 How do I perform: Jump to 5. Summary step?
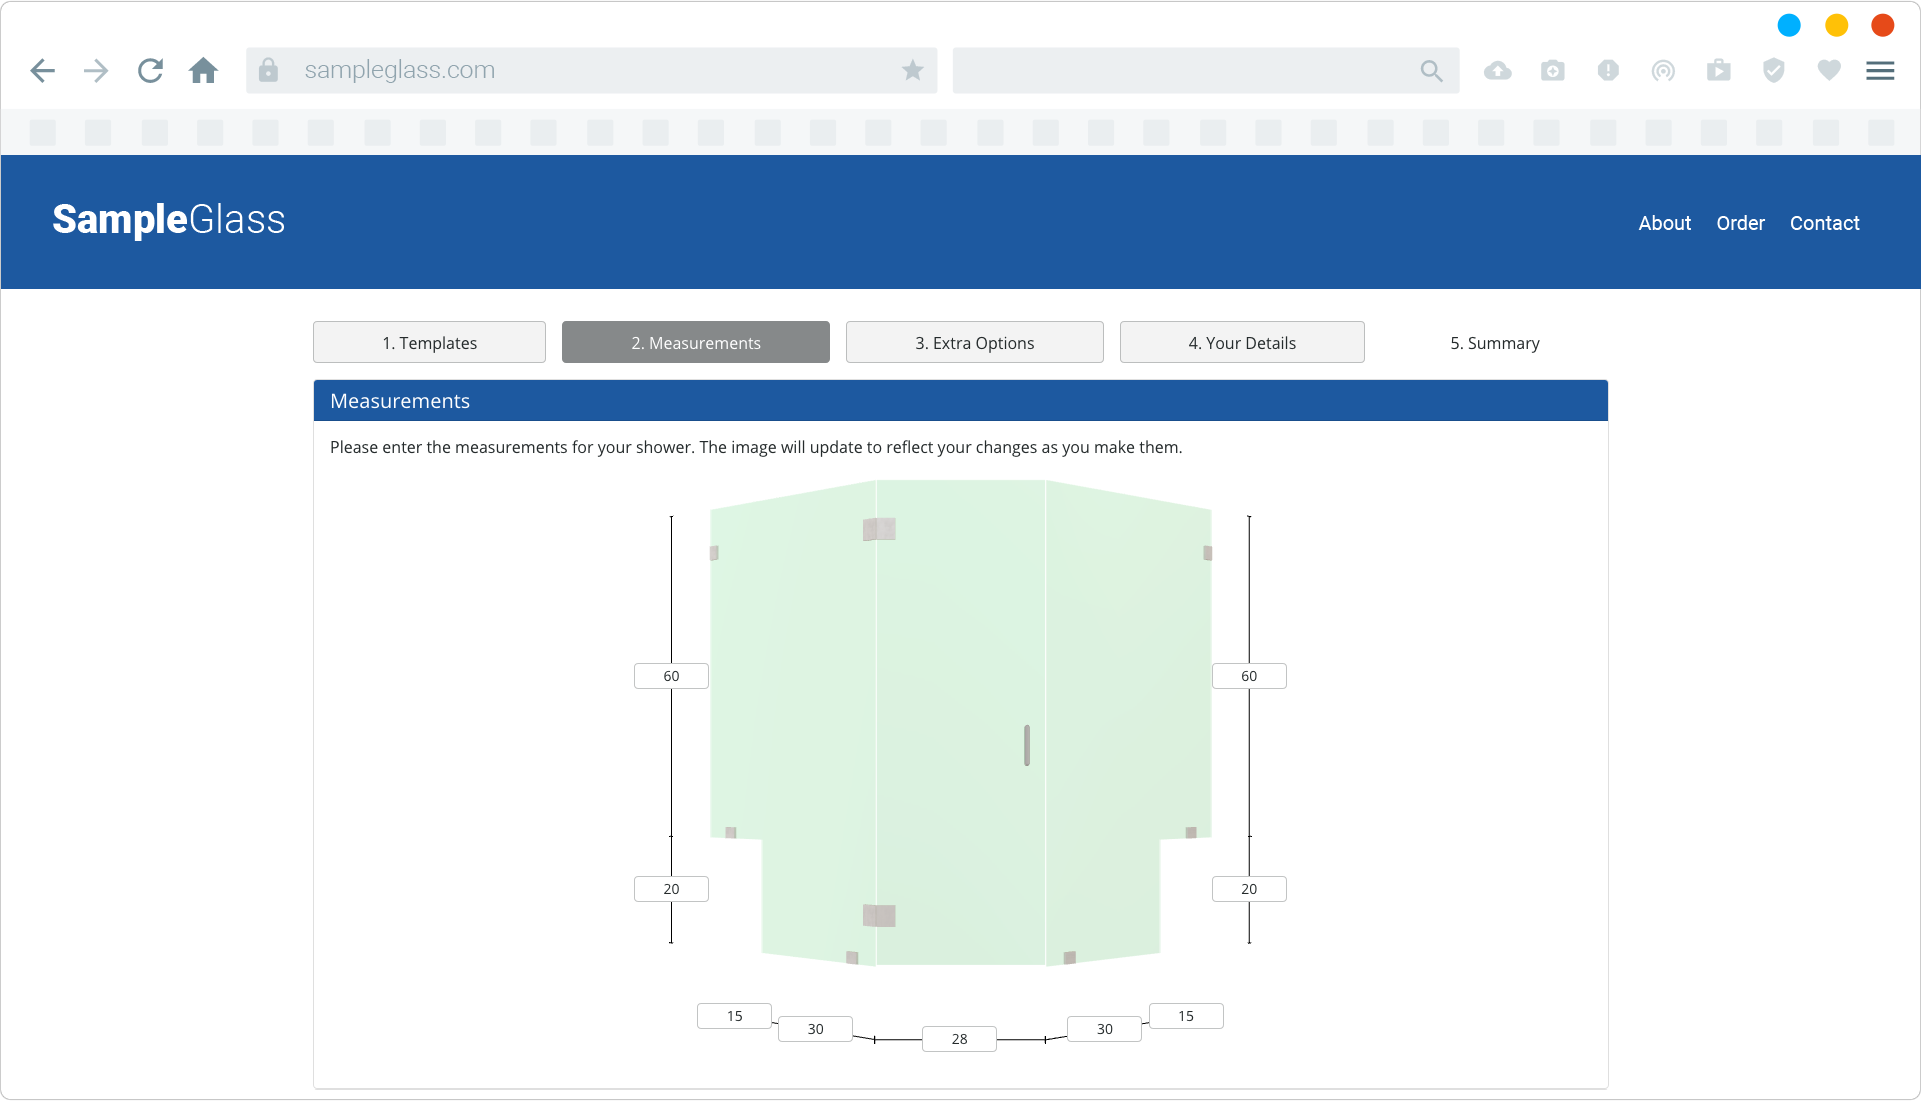1494,343
